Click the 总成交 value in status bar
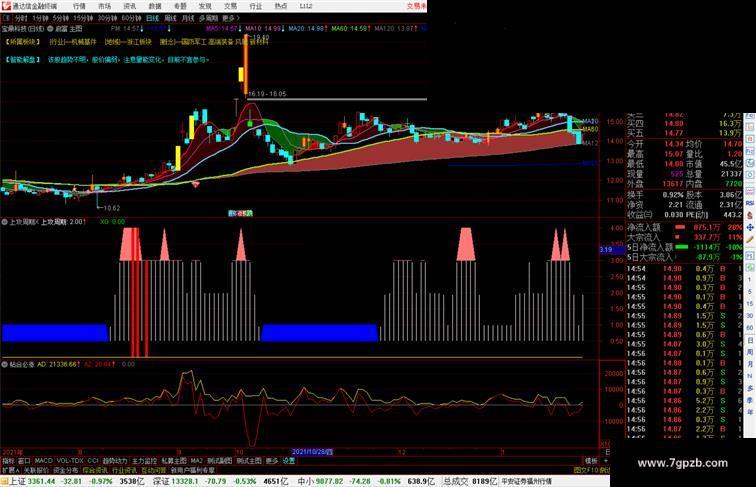The width and height of the screenshot is (756, 487). (x=485, y=481)
